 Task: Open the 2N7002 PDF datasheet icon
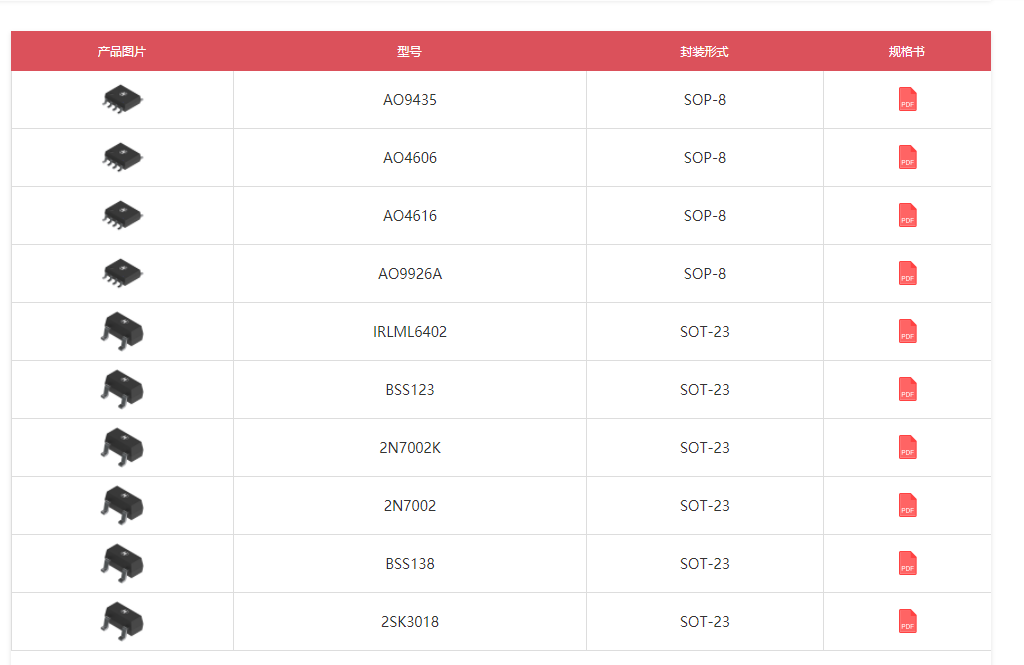(x=907, y=506)
